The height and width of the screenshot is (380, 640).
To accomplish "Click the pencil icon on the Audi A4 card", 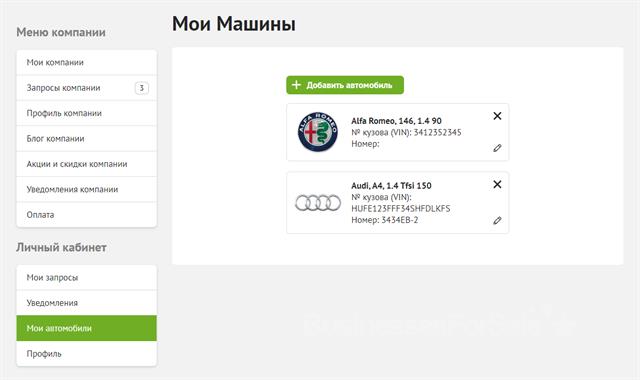I will coord(497,220).
